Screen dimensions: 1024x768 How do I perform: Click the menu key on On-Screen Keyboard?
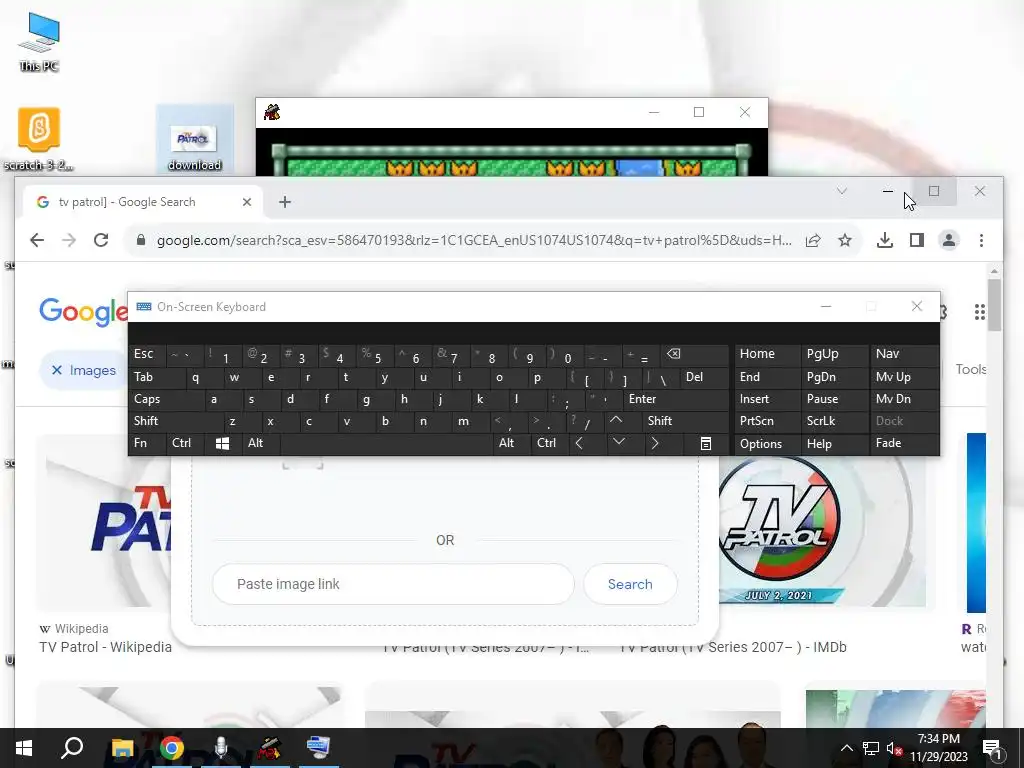click(706, 443)
